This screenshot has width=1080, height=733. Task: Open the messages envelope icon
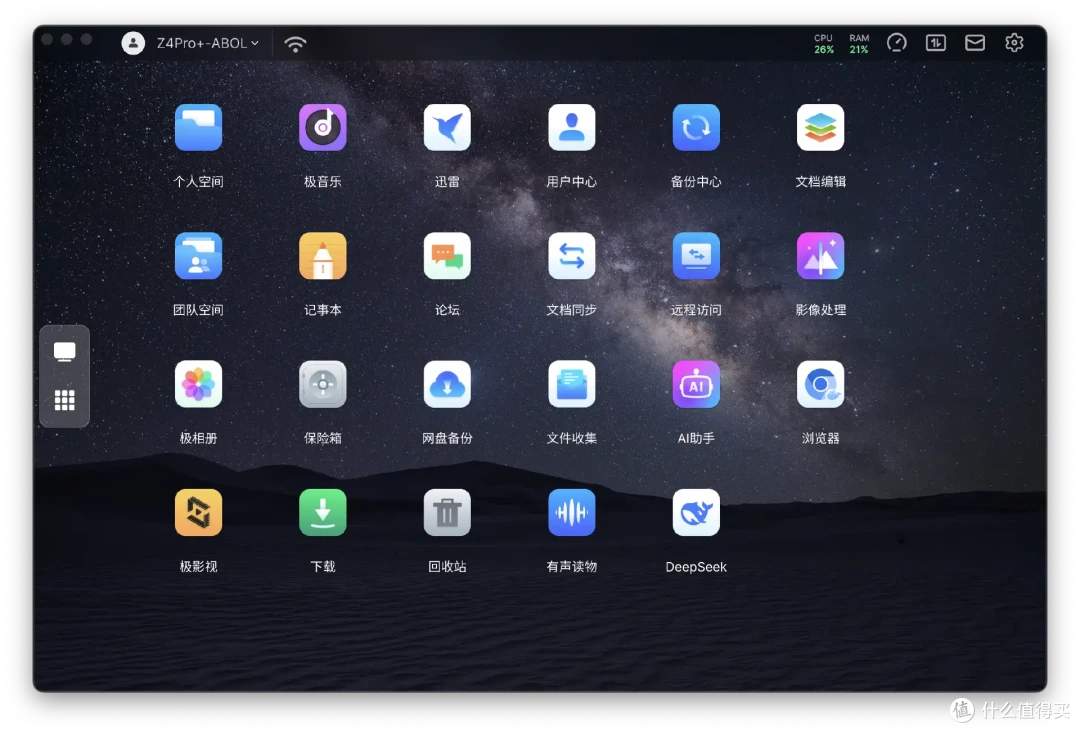click(x=975, y=43)
